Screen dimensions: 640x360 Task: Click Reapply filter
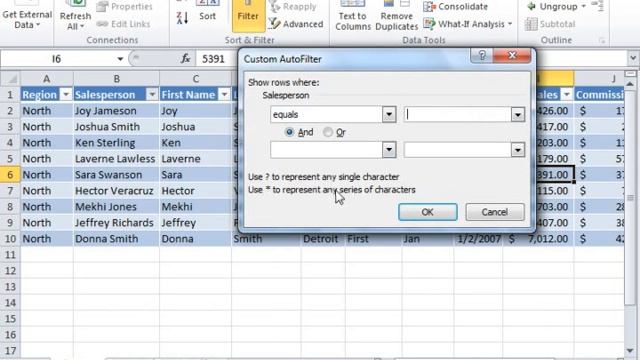tap(293, 7)
